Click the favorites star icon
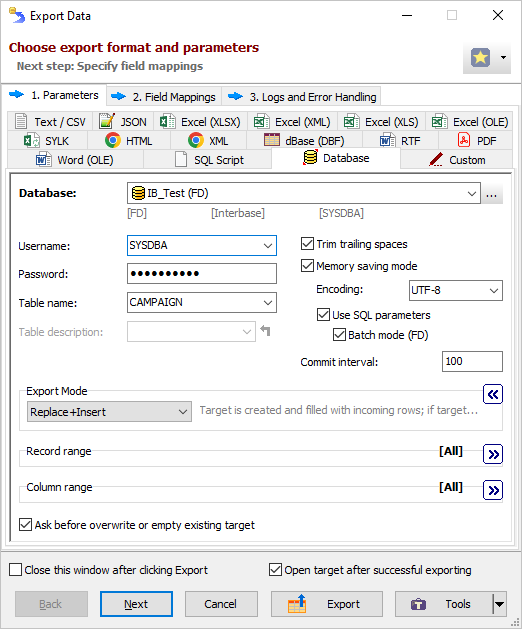Image resolution: width=522 pixels, height=629 pixels. 480,58
